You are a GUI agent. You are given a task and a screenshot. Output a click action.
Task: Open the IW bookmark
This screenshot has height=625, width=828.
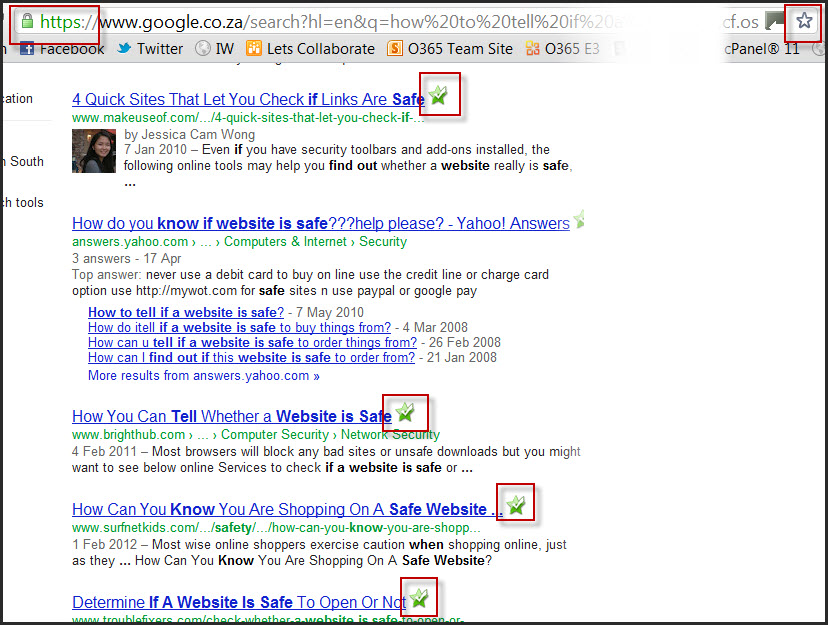pyautogui.click(x=215, y=48)
